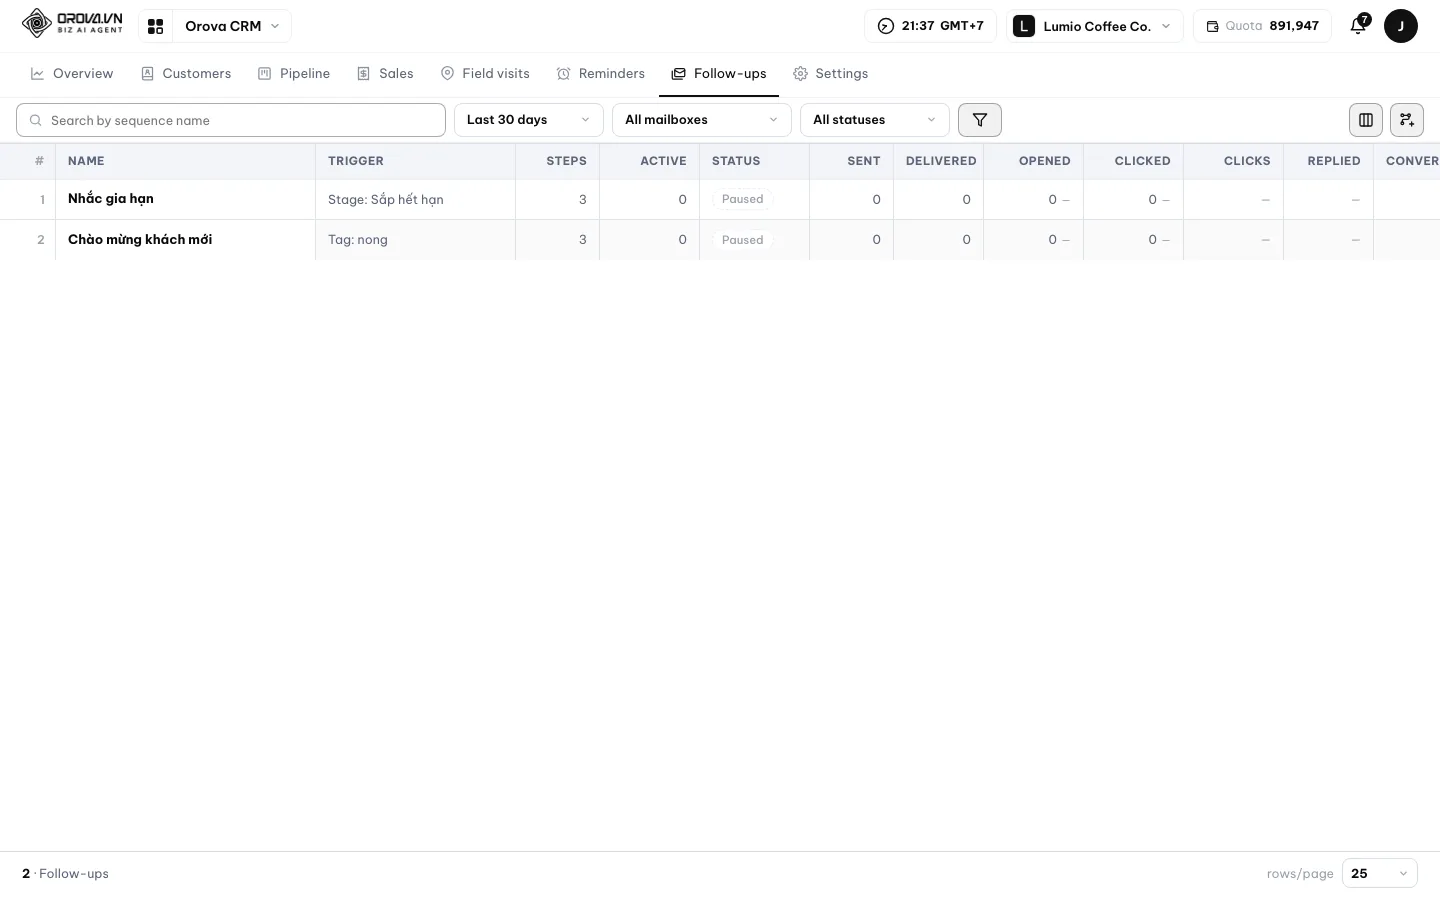Viewport: 1440px width, 900px height.
Task: Open the filter funnel icon button
Action: point(980,120)
